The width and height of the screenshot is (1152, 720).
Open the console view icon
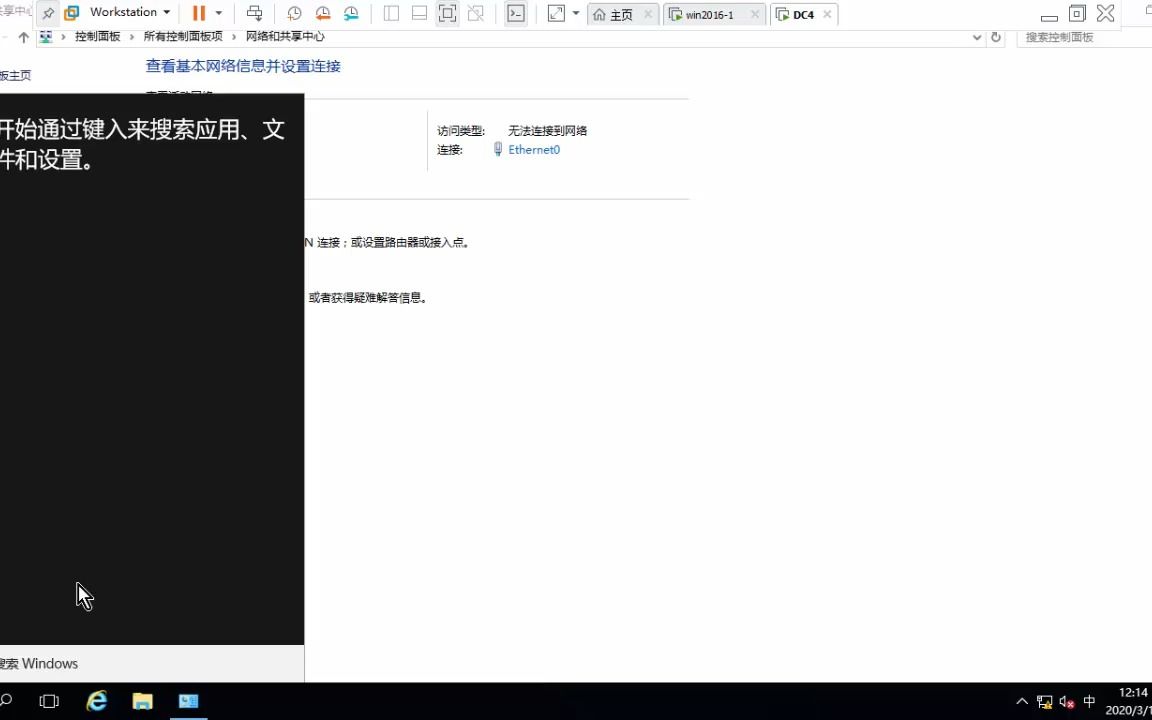pyautogui.click(x=516, y=13)
